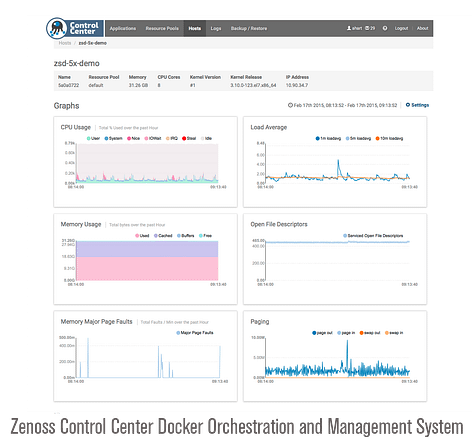Click the Control Center octopus logo

click(x=57, y=28)
